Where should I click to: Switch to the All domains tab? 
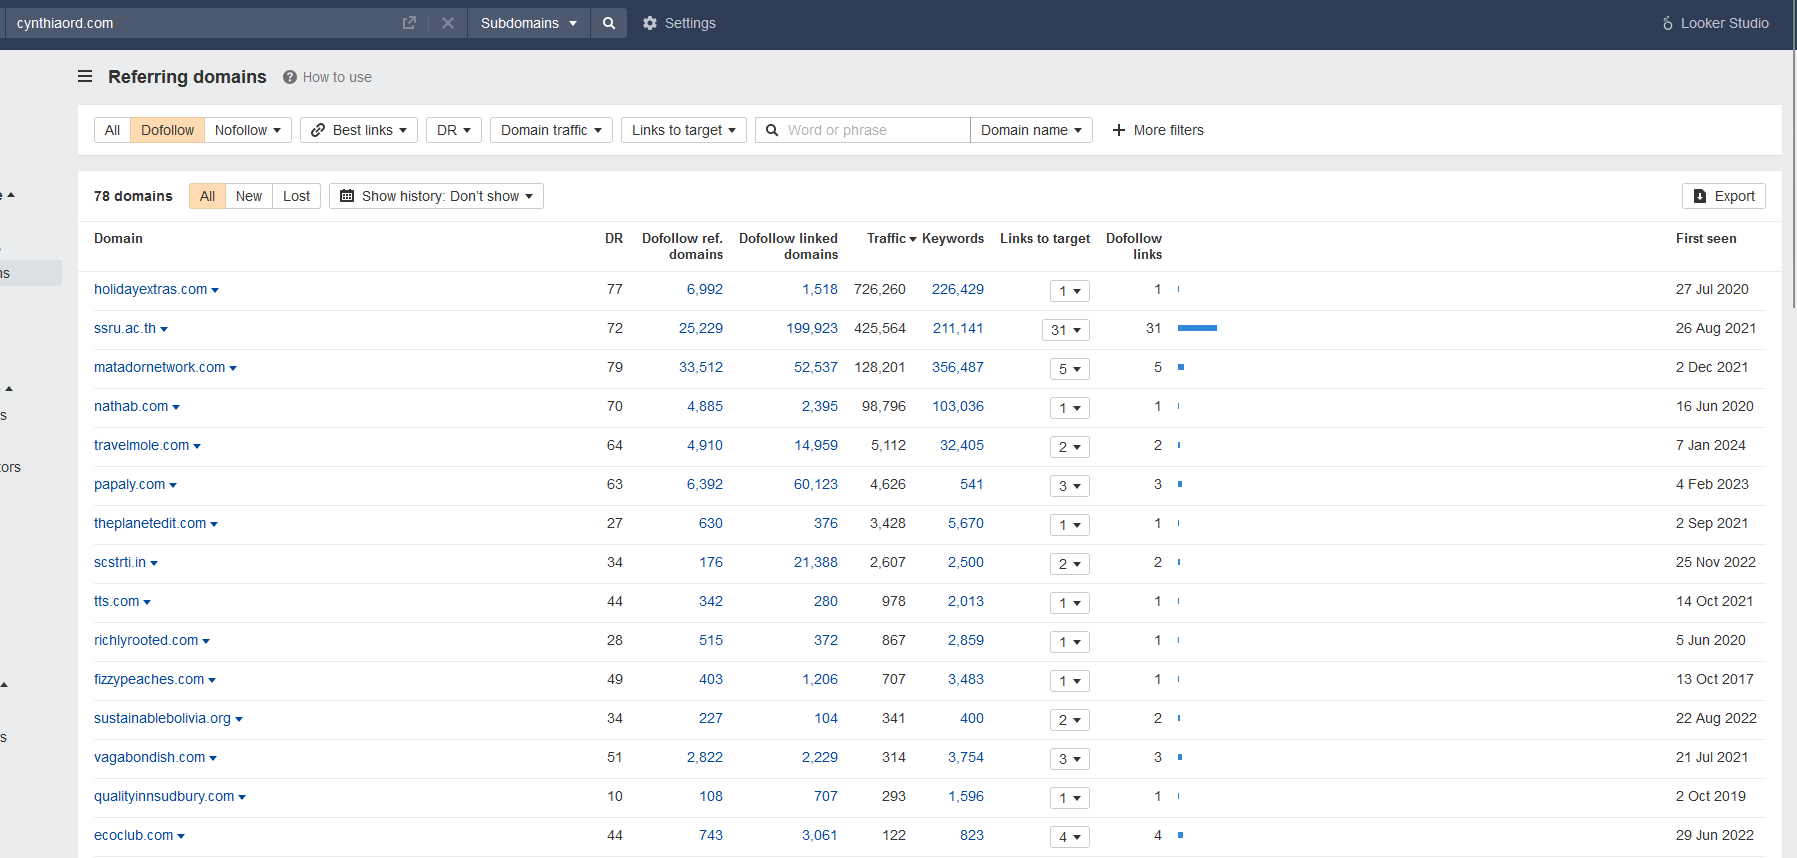coord(207,196)
